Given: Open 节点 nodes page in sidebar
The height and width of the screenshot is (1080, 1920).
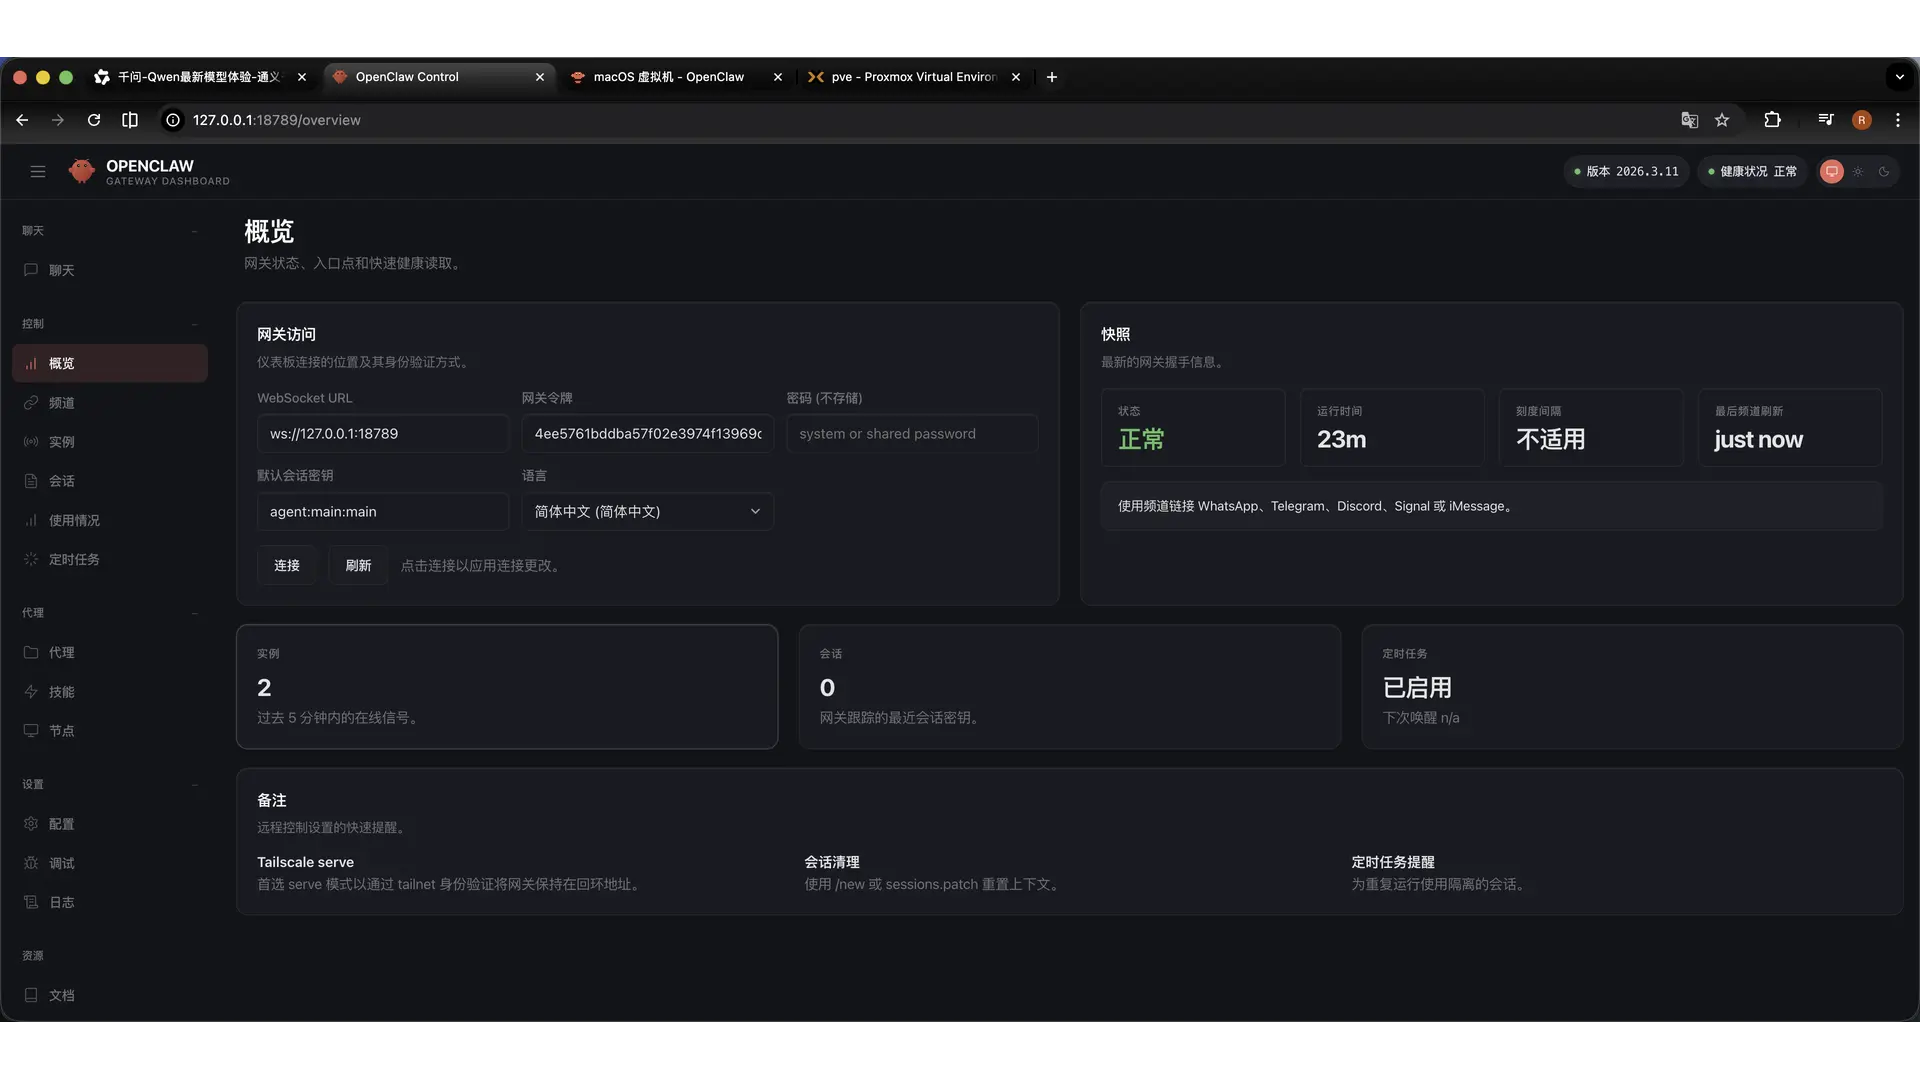Looking at the screenshot, I should click(x=61, y=731).
